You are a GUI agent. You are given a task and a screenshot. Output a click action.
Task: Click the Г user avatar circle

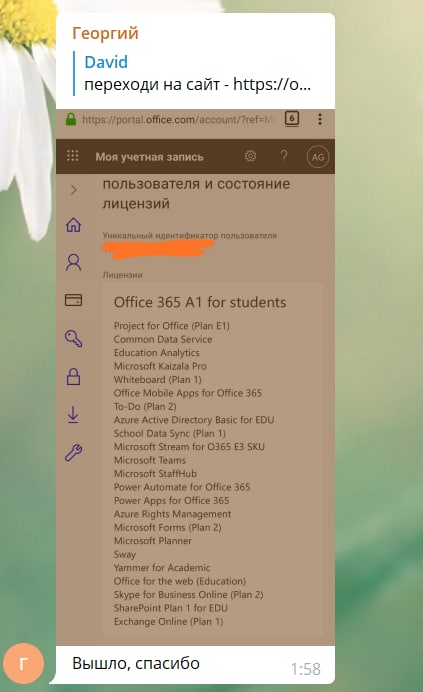pos(23,663)
